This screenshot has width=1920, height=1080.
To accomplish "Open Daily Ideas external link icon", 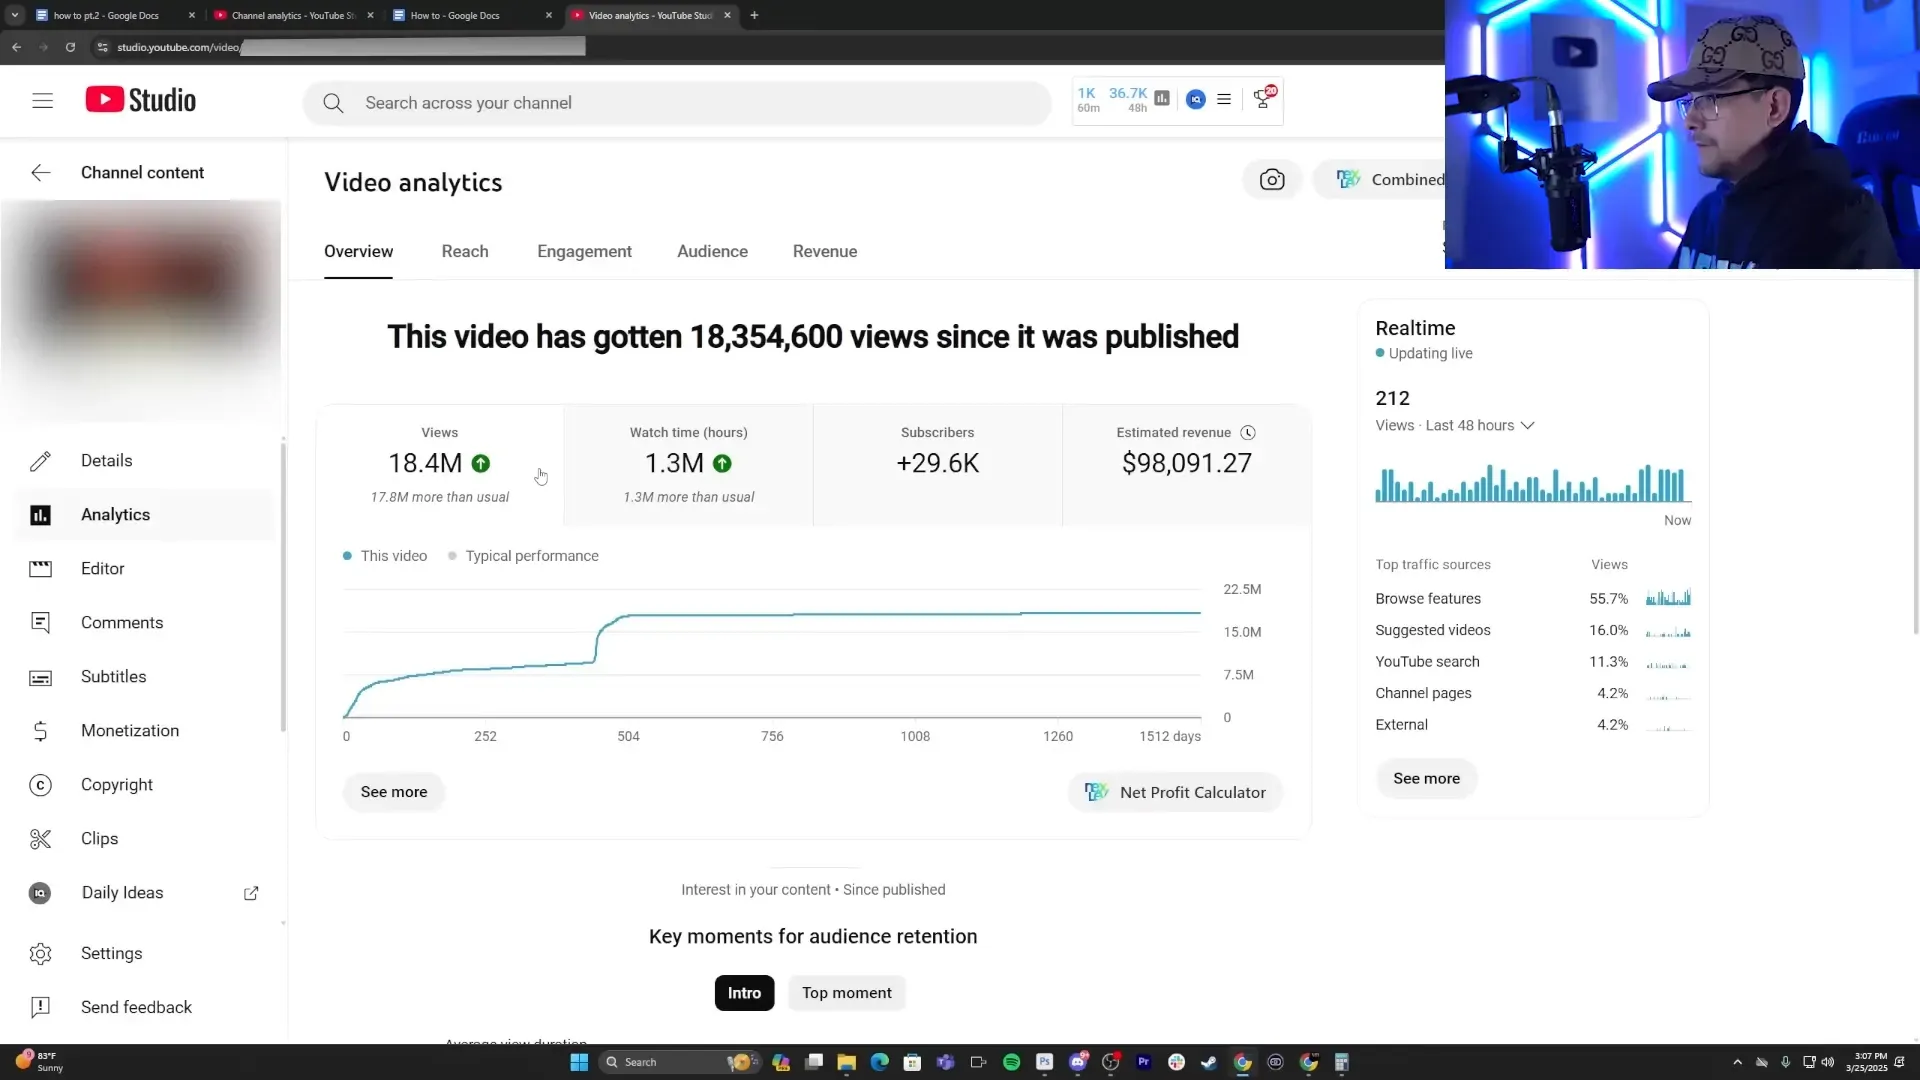I will 251,893.
